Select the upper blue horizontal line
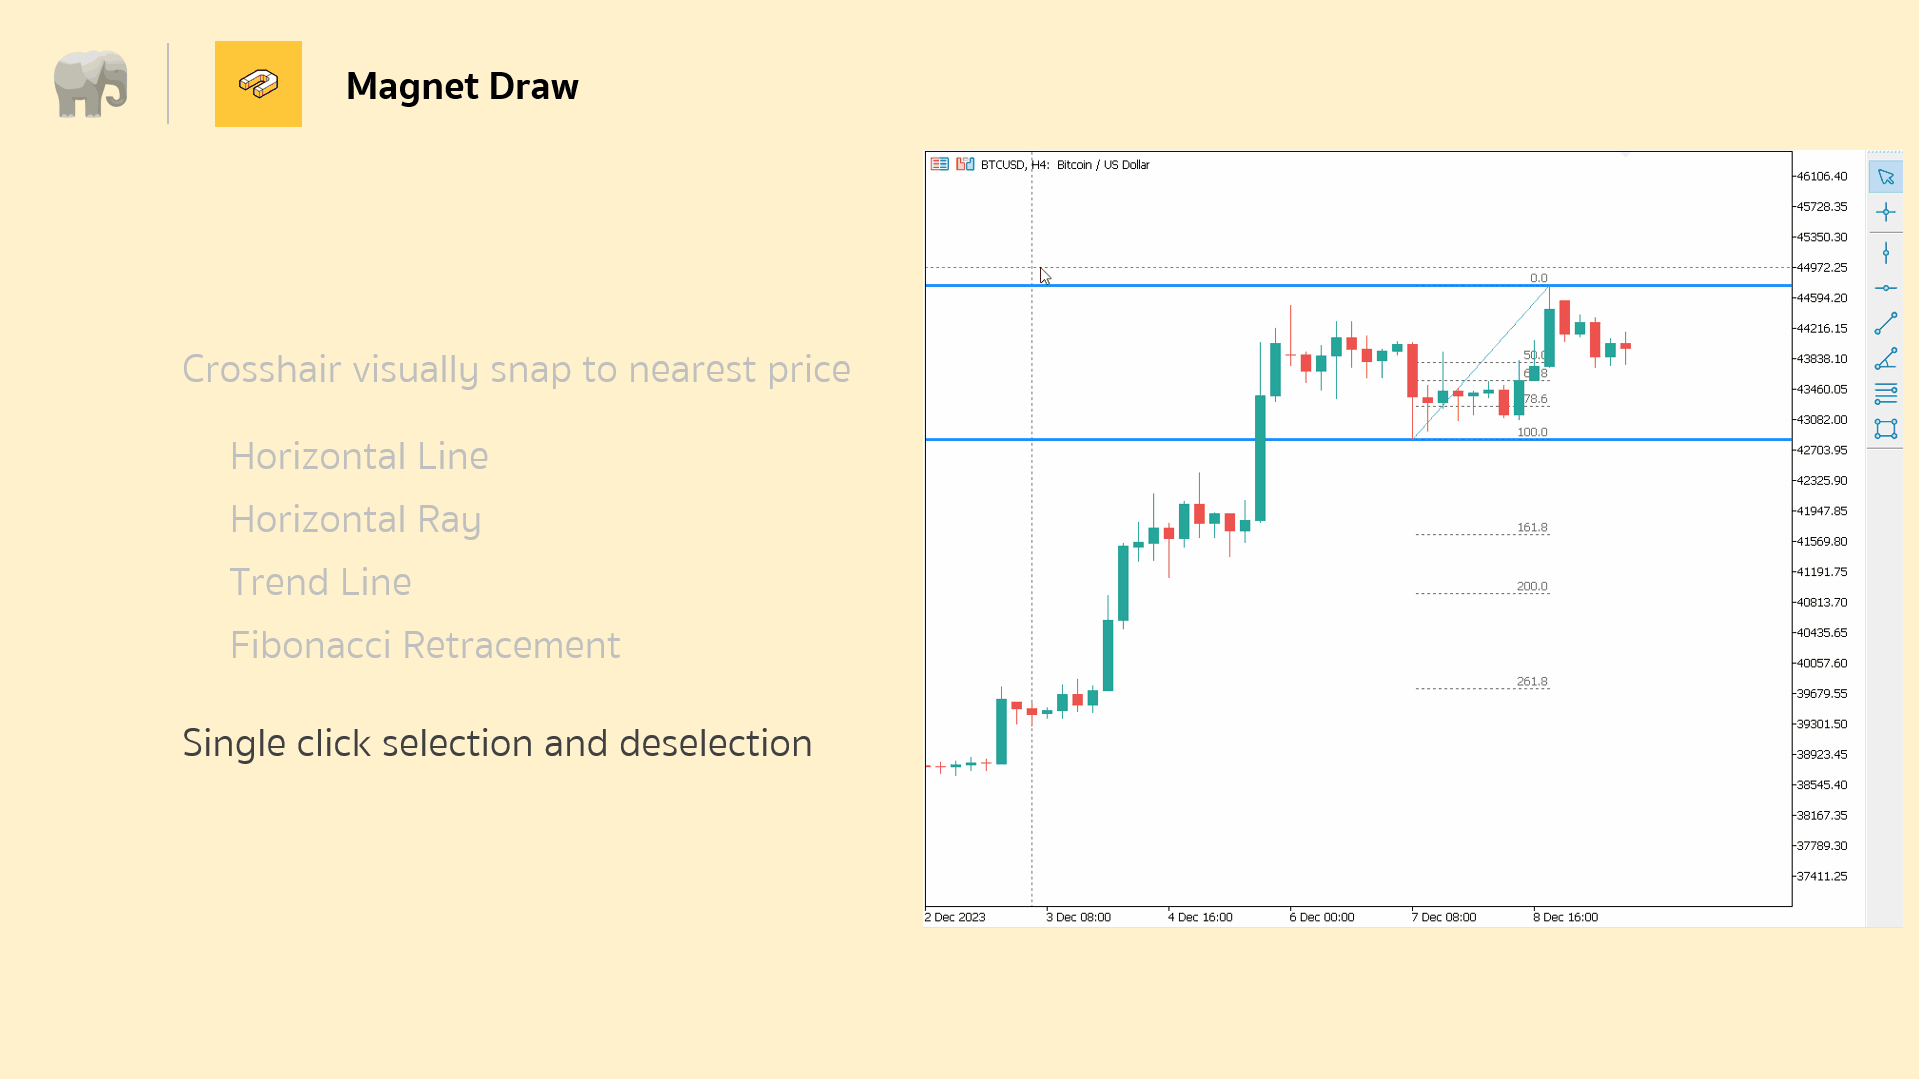1919x1079 pixels. 1150,286
